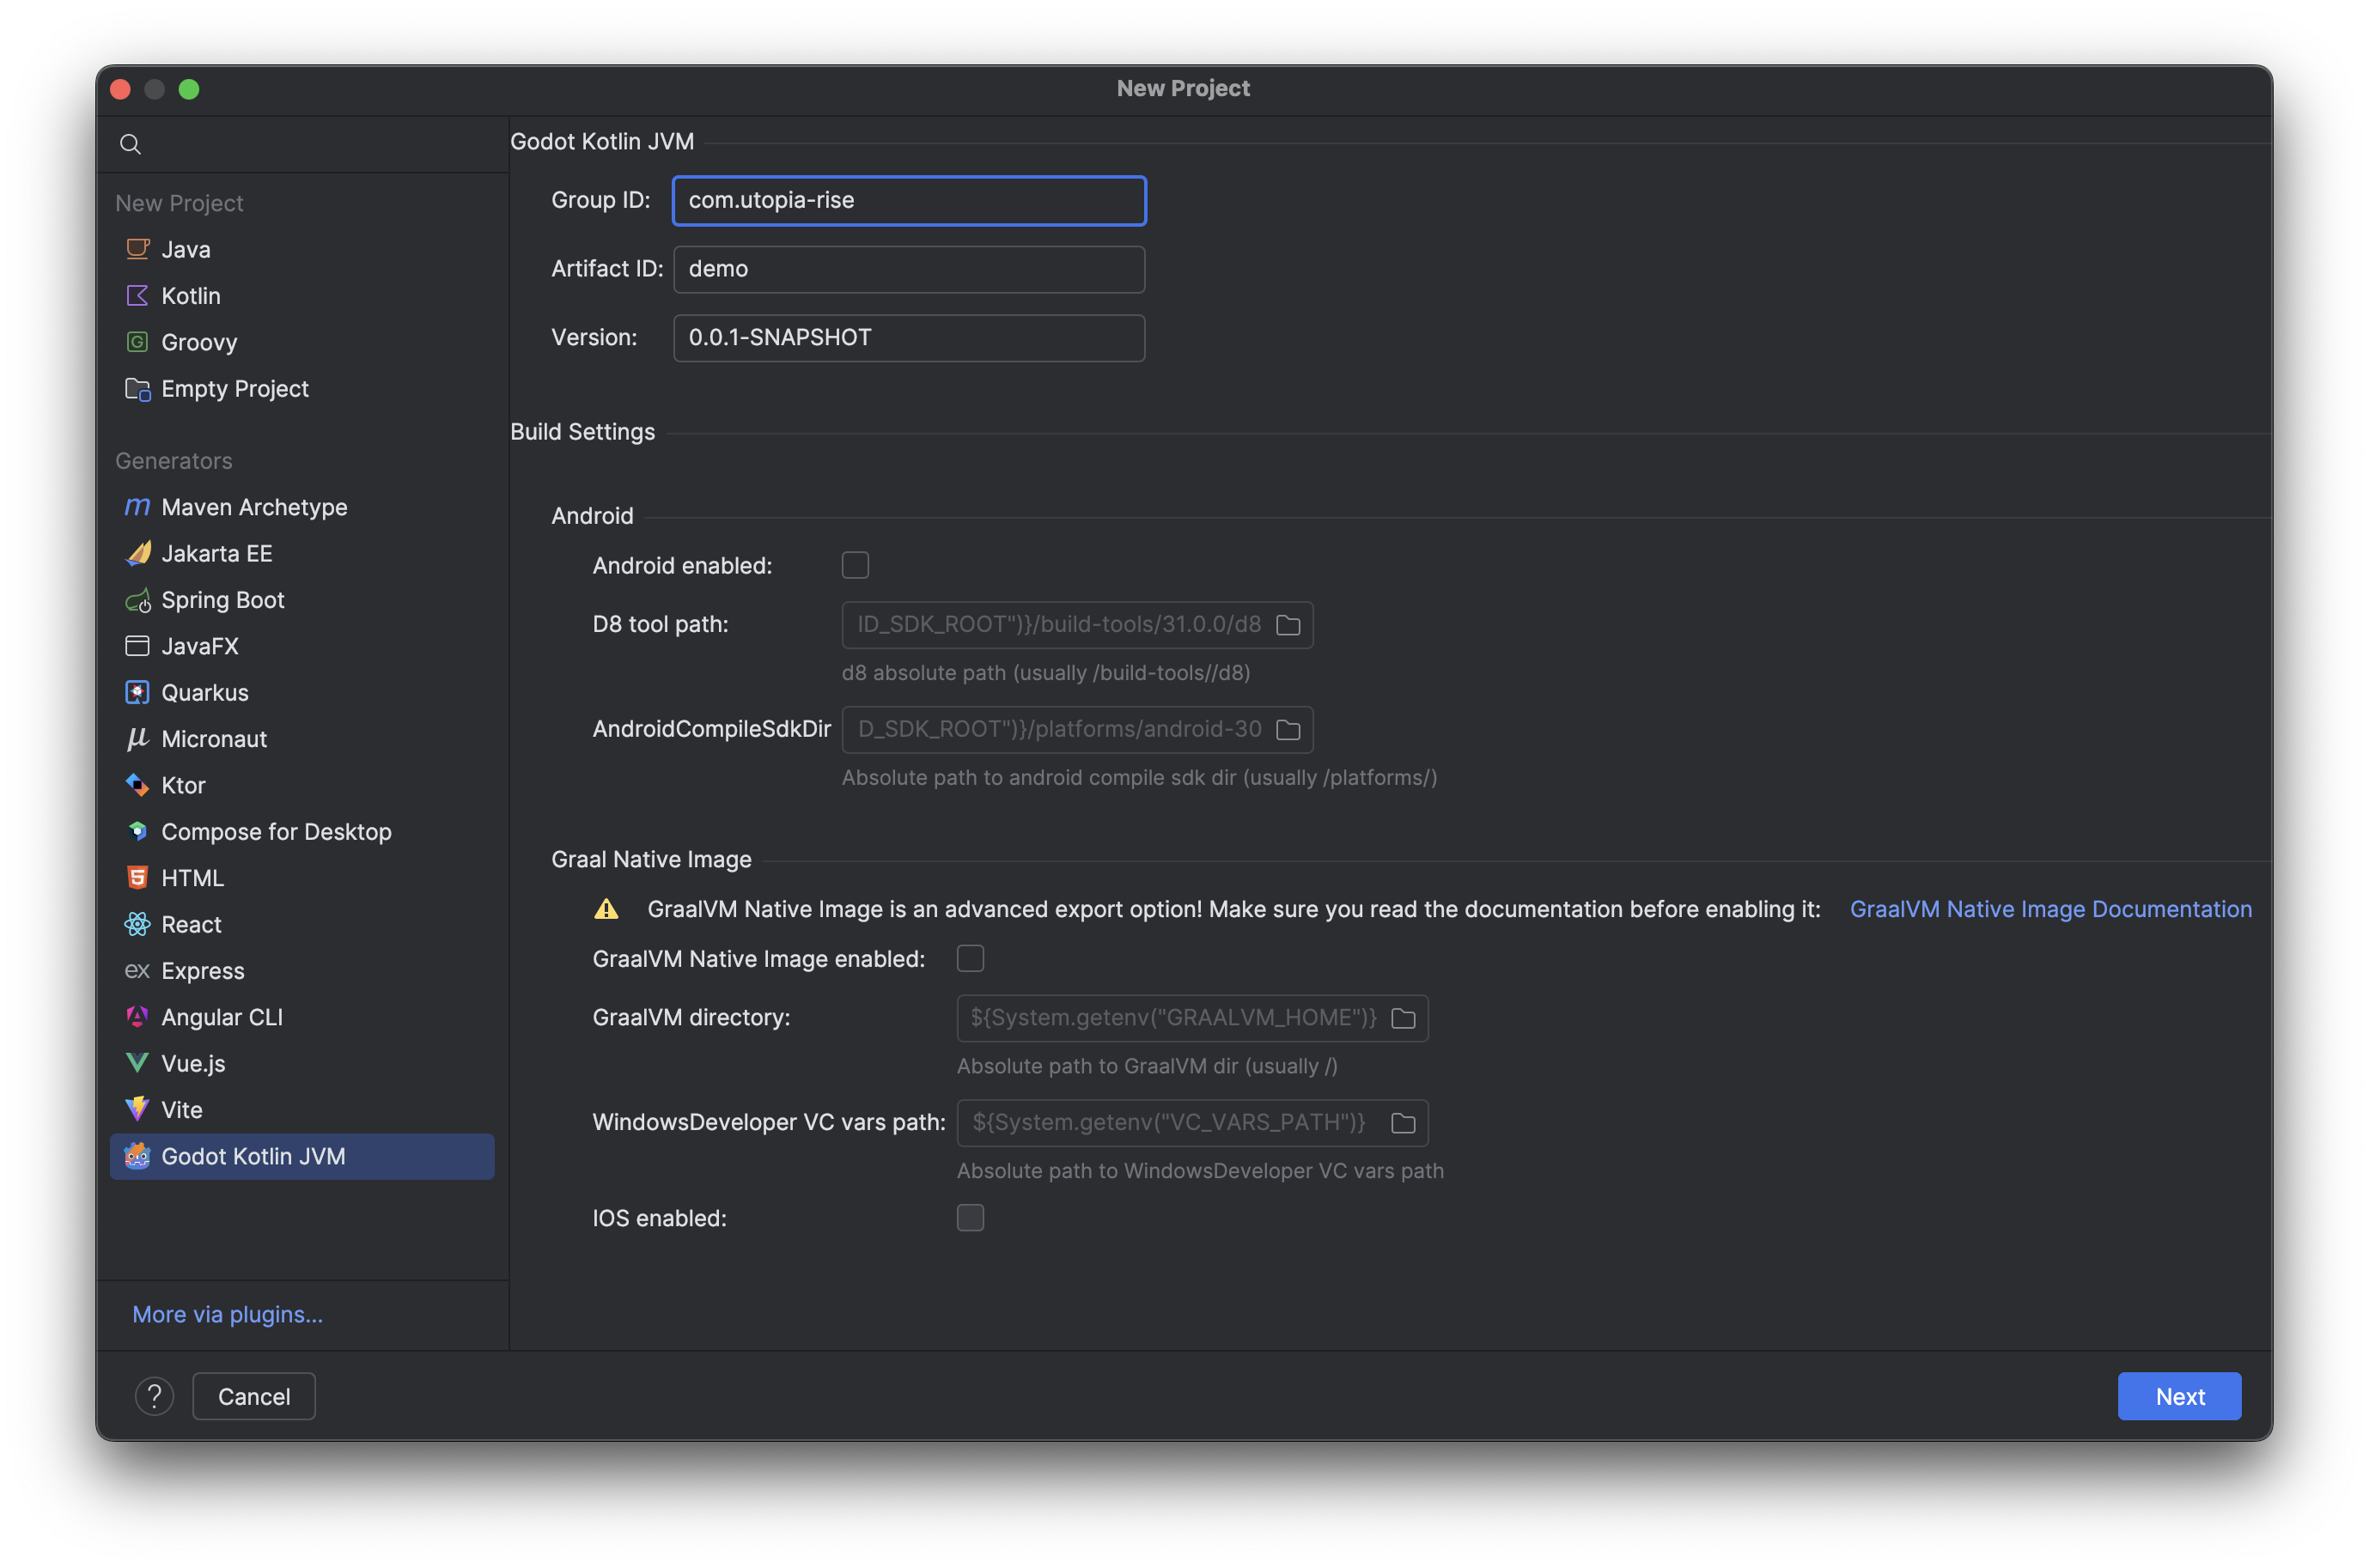Viewport: 2369px width, 1568px height.
Task: Click the Ktor icon
Action: pos(137,786)
